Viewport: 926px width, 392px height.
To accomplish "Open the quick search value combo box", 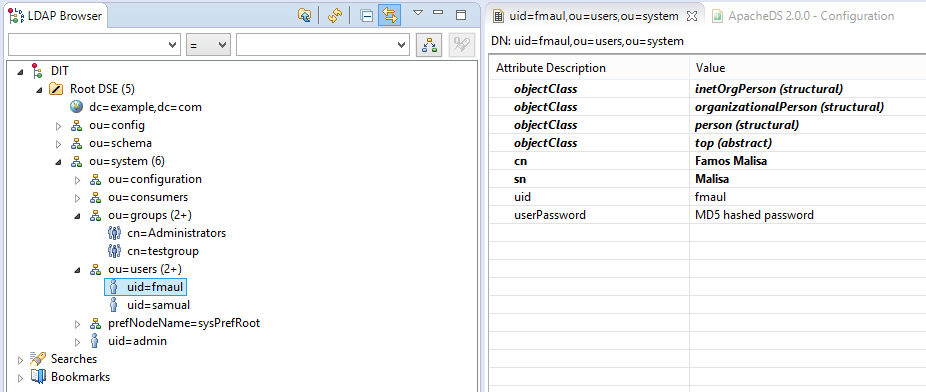I will tap(322, 45).
